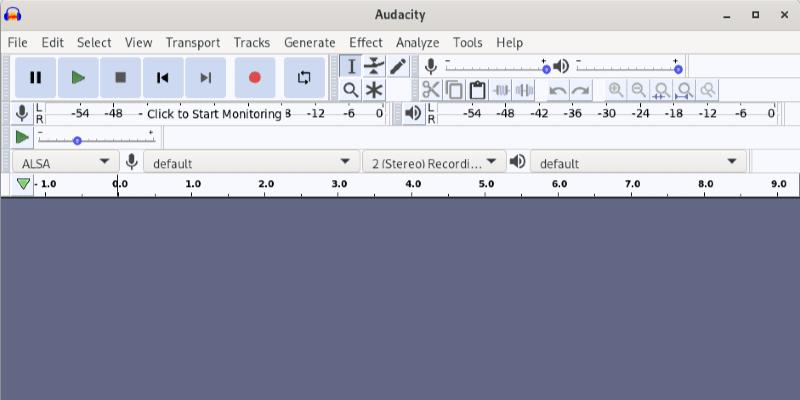800x400 pixels.
Task: Click the Cut scissors icon
Action: [x=431, y=90]
